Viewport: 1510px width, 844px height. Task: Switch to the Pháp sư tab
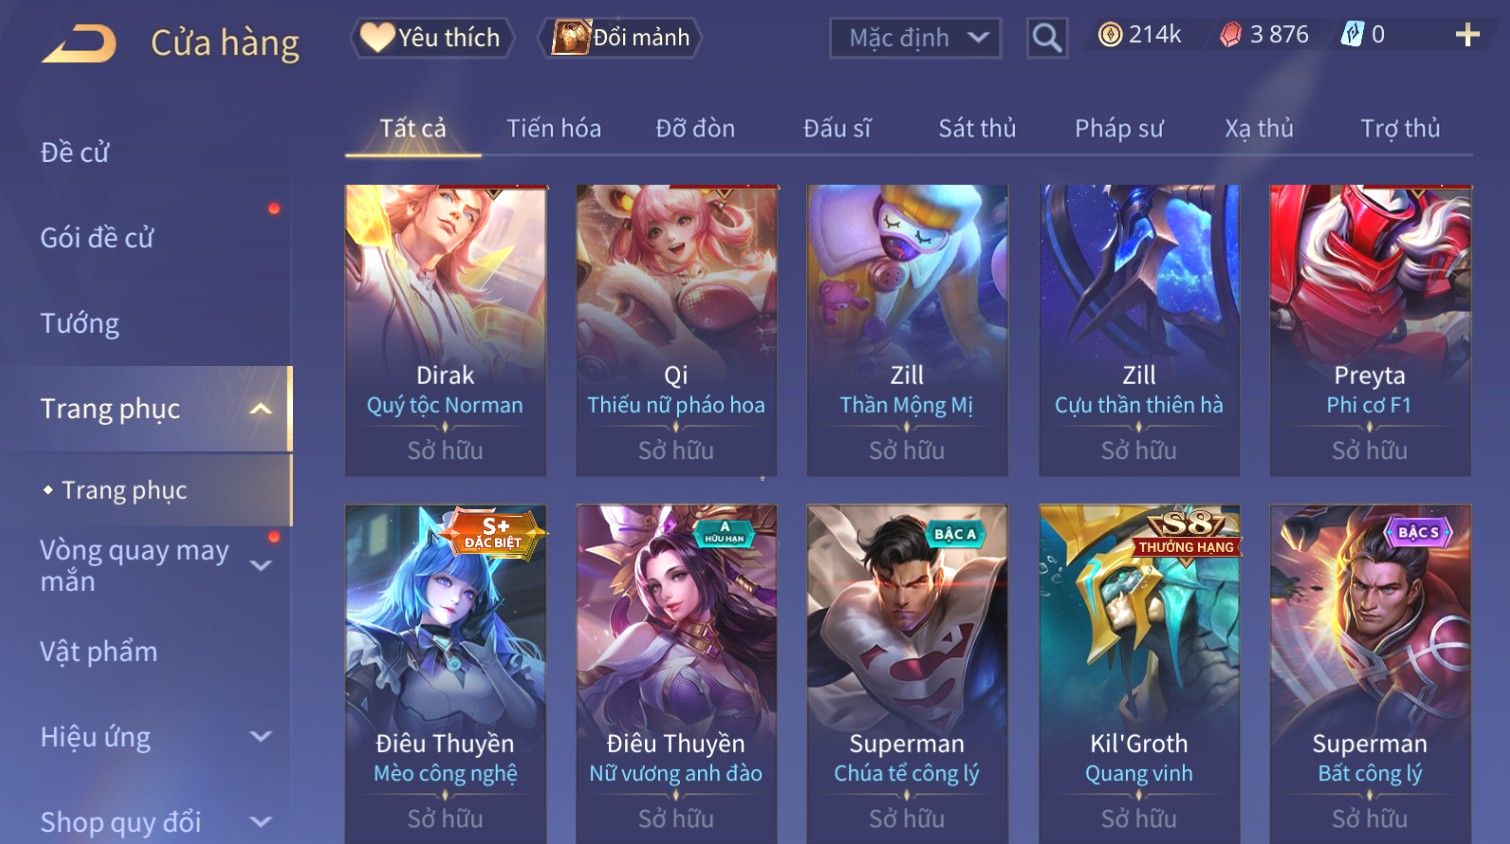coord(1119,128)
